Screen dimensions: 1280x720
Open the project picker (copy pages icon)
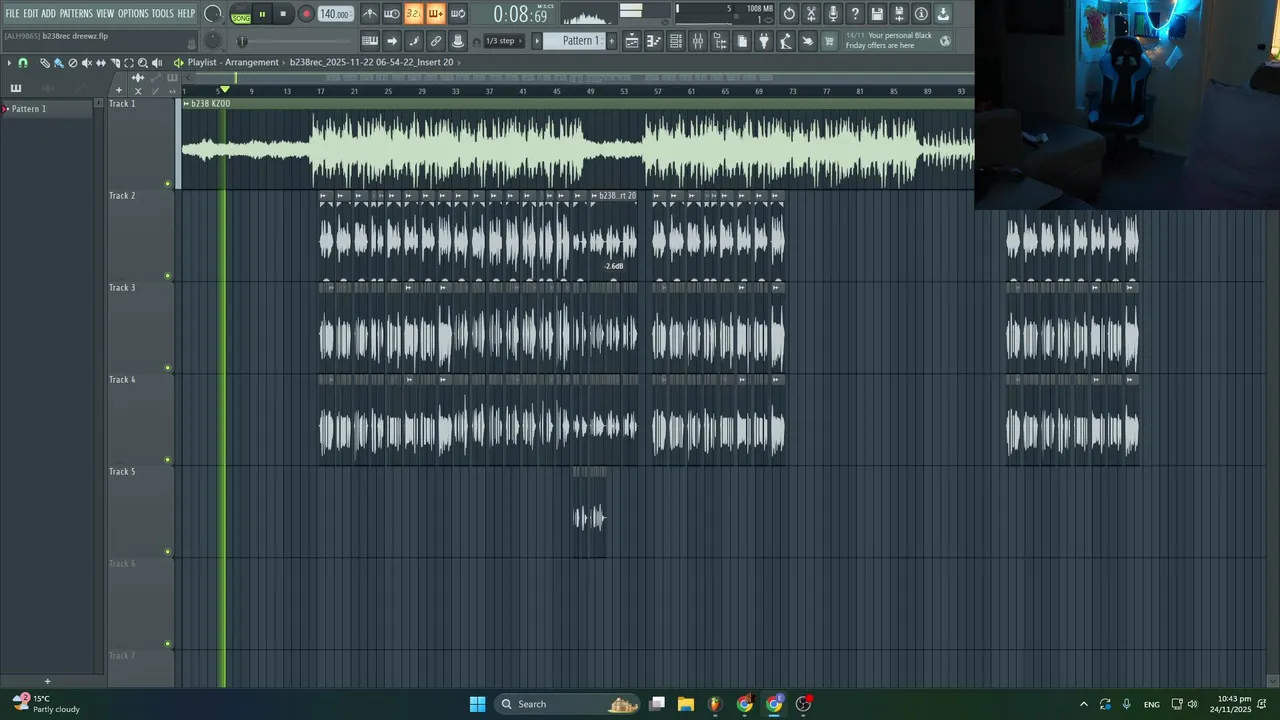742,41
